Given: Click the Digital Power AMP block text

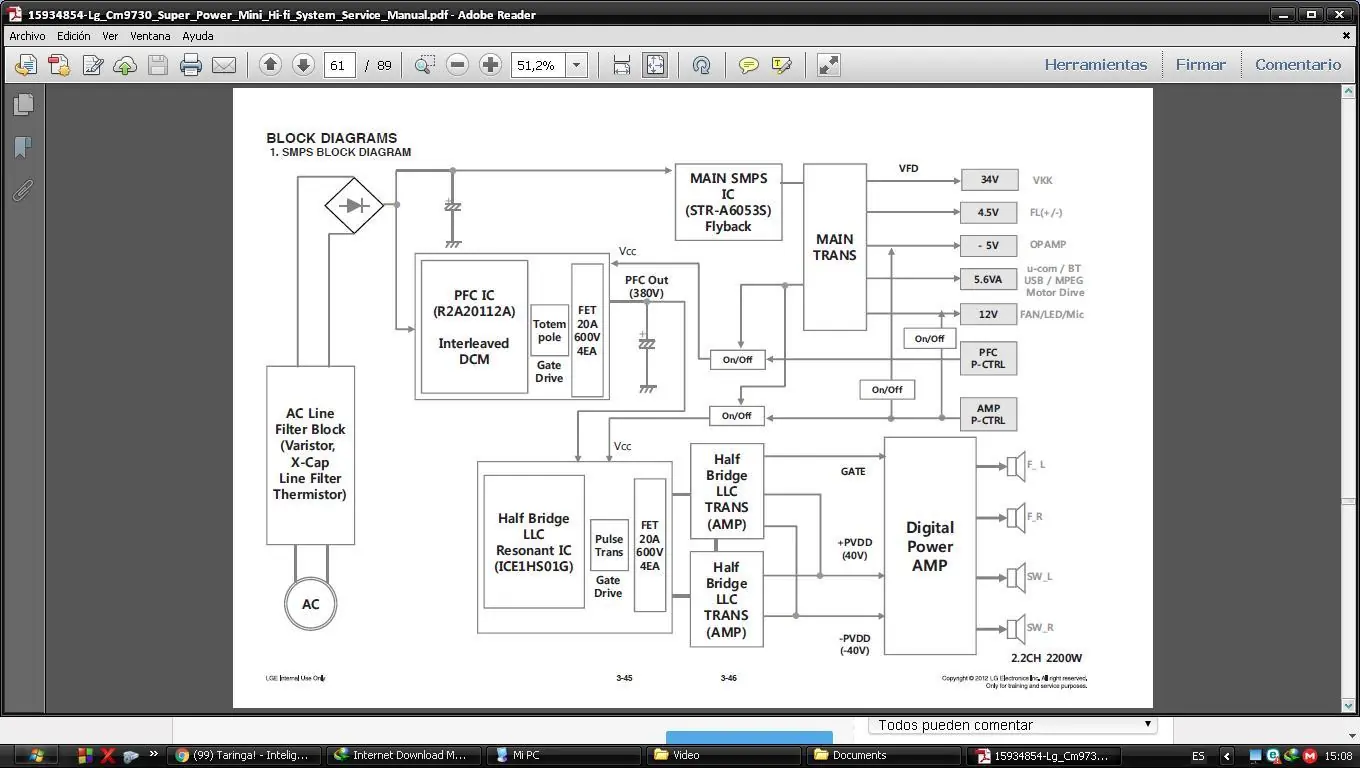Looking at the screenshot, I should (x=930, y=546).
